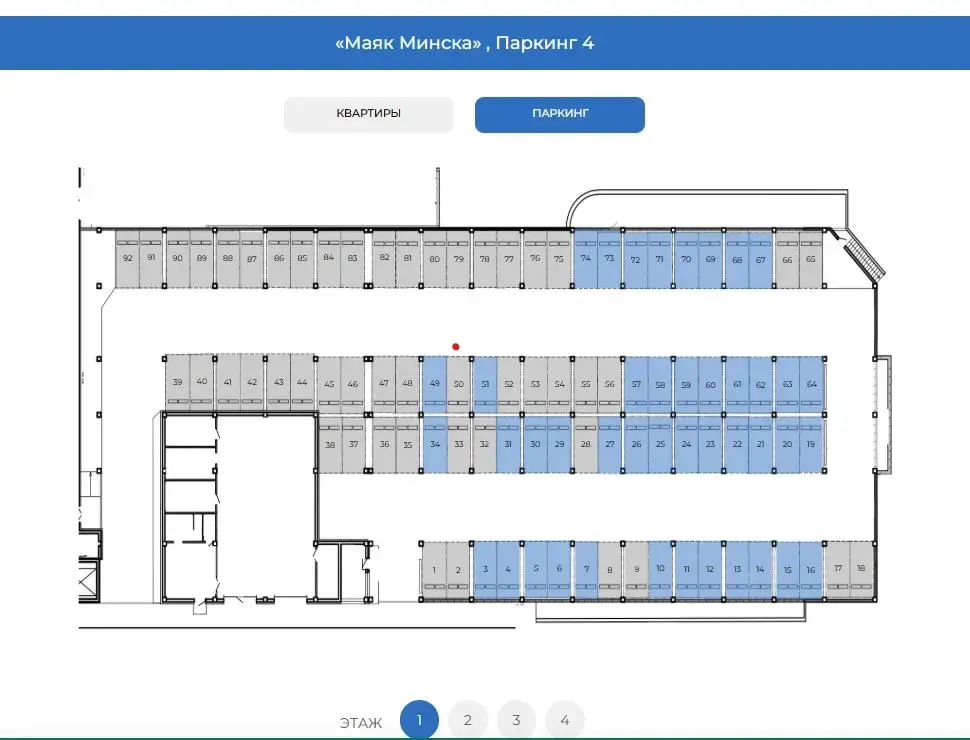Select parking space 67

click(x=761, y=258)
